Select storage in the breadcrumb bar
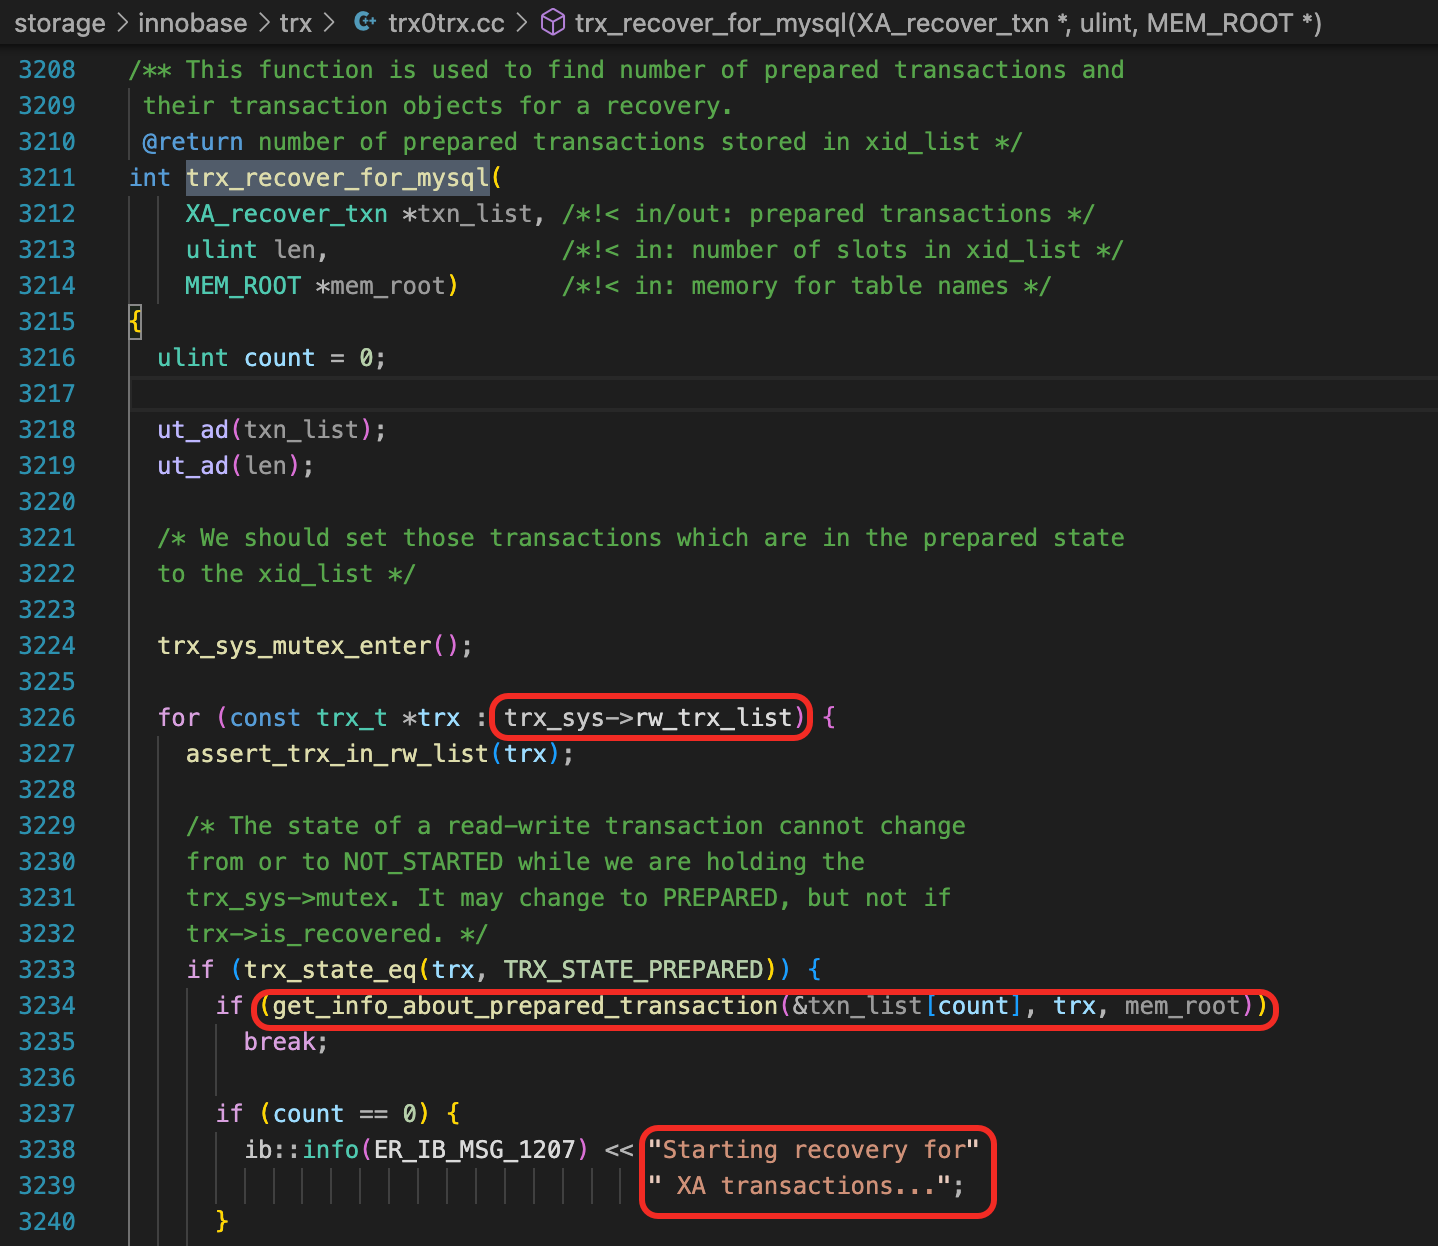This screenshot has height=1246, width=1438. point(58,22)
